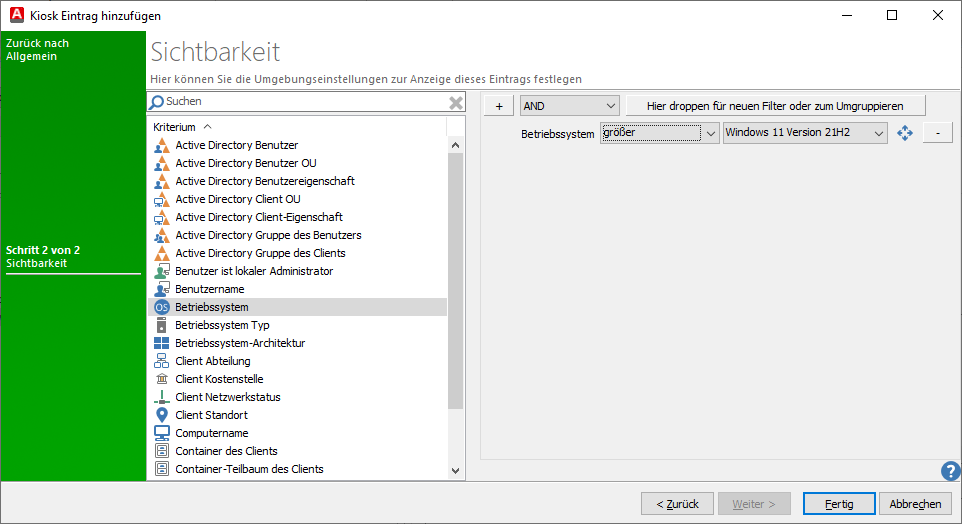962x524 pixels.
Task: Click the Abbrechen button
Action: (915, 504)
